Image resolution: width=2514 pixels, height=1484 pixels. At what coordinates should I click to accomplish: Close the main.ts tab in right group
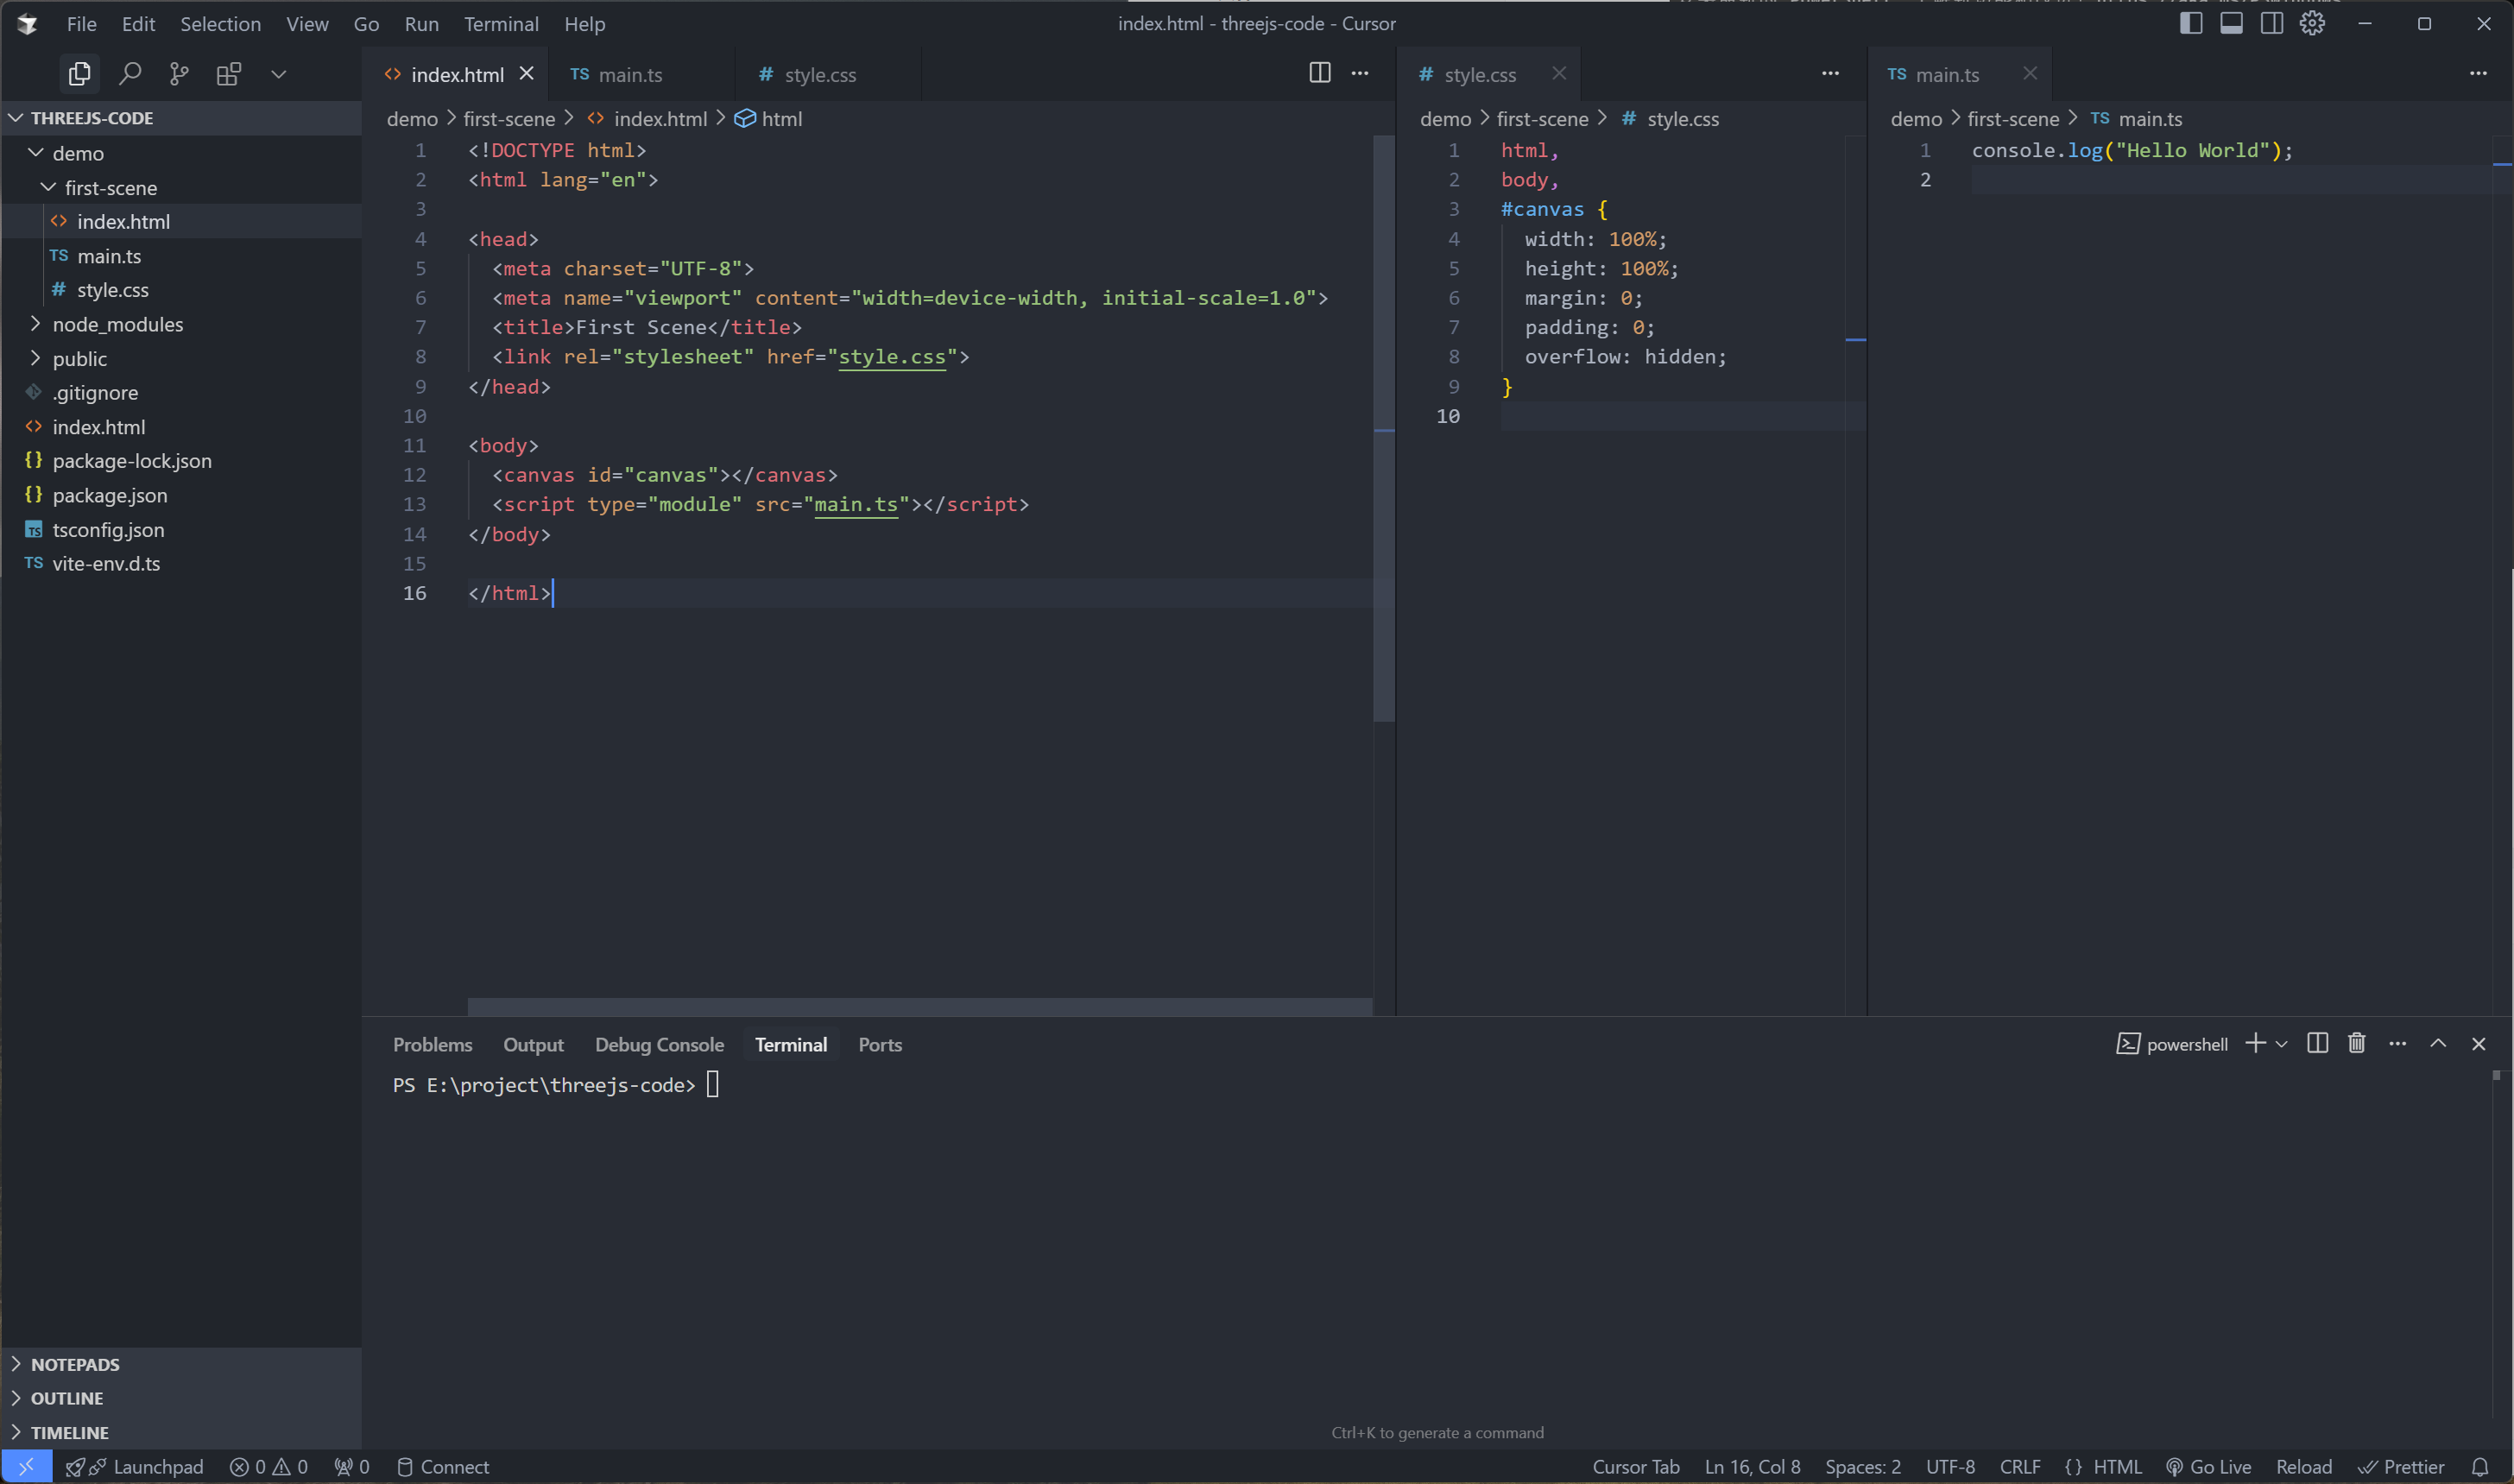2029,73
